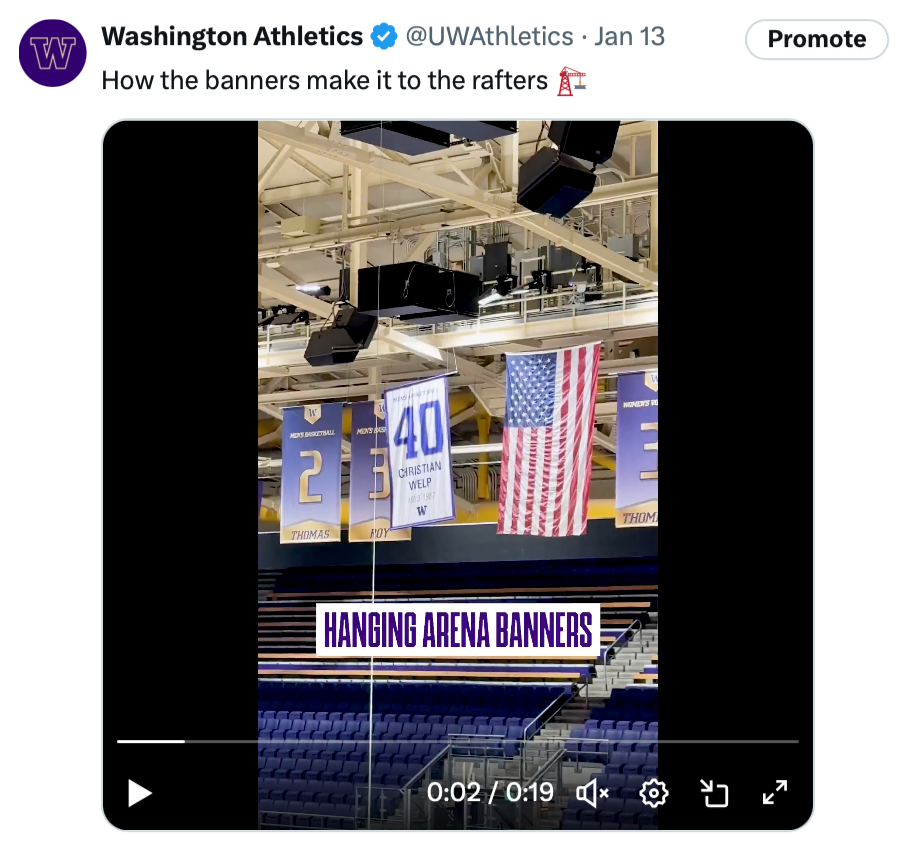Toggle picture-in-picture mode icon

[x=714, y=793]
